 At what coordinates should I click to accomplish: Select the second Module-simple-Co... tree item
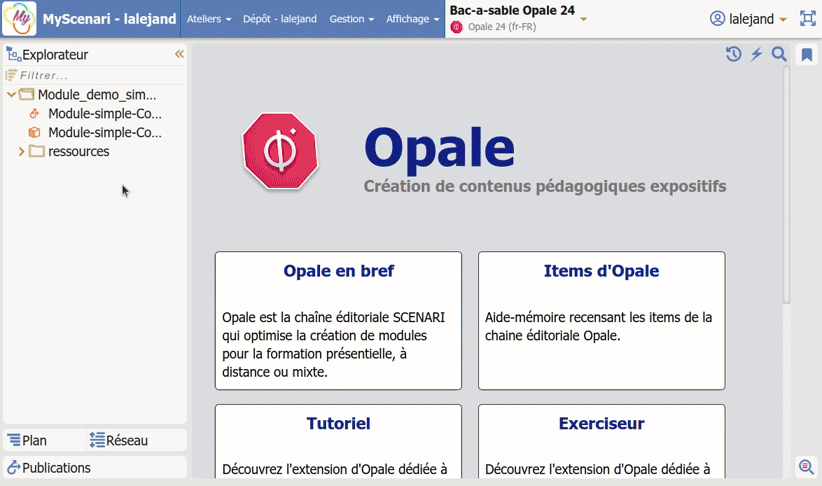point(105,132)
